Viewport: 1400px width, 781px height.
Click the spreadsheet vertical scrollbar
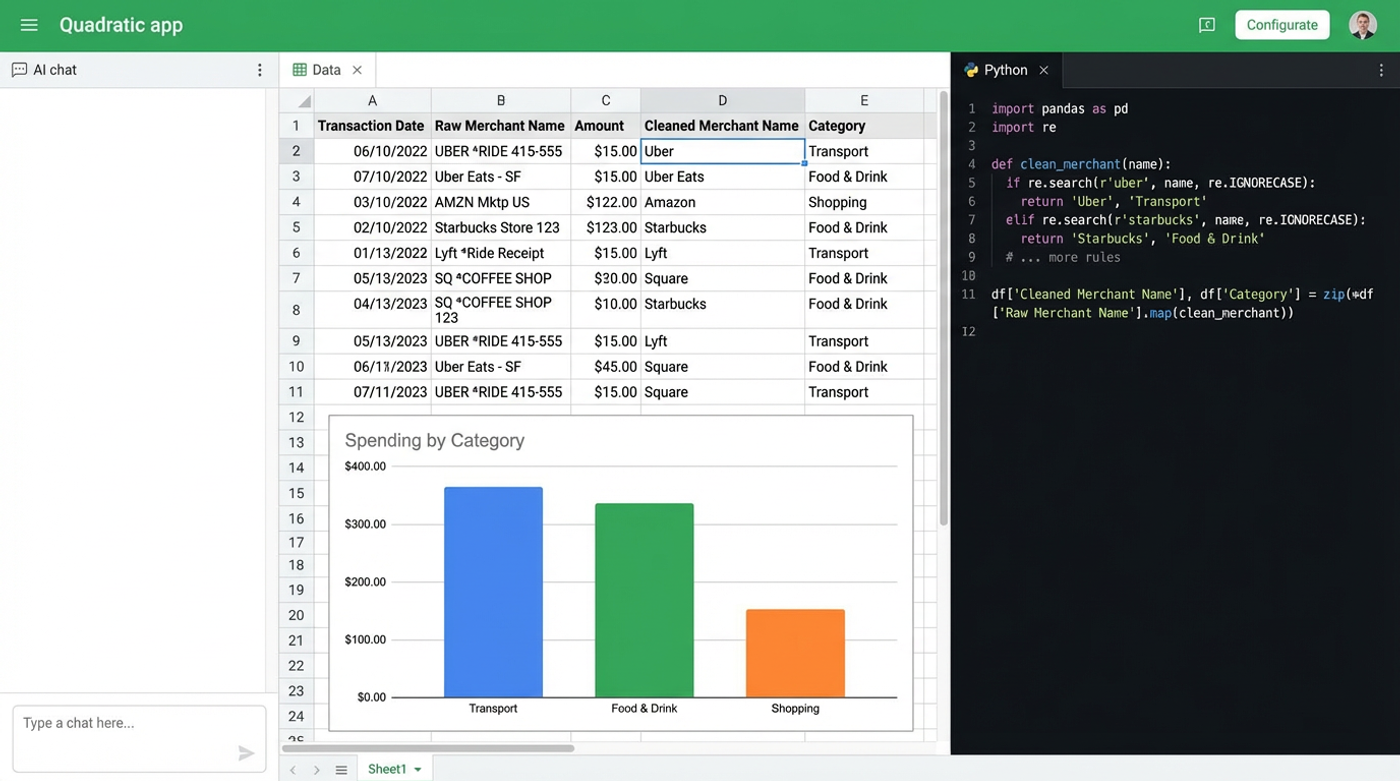coord(943,308)
